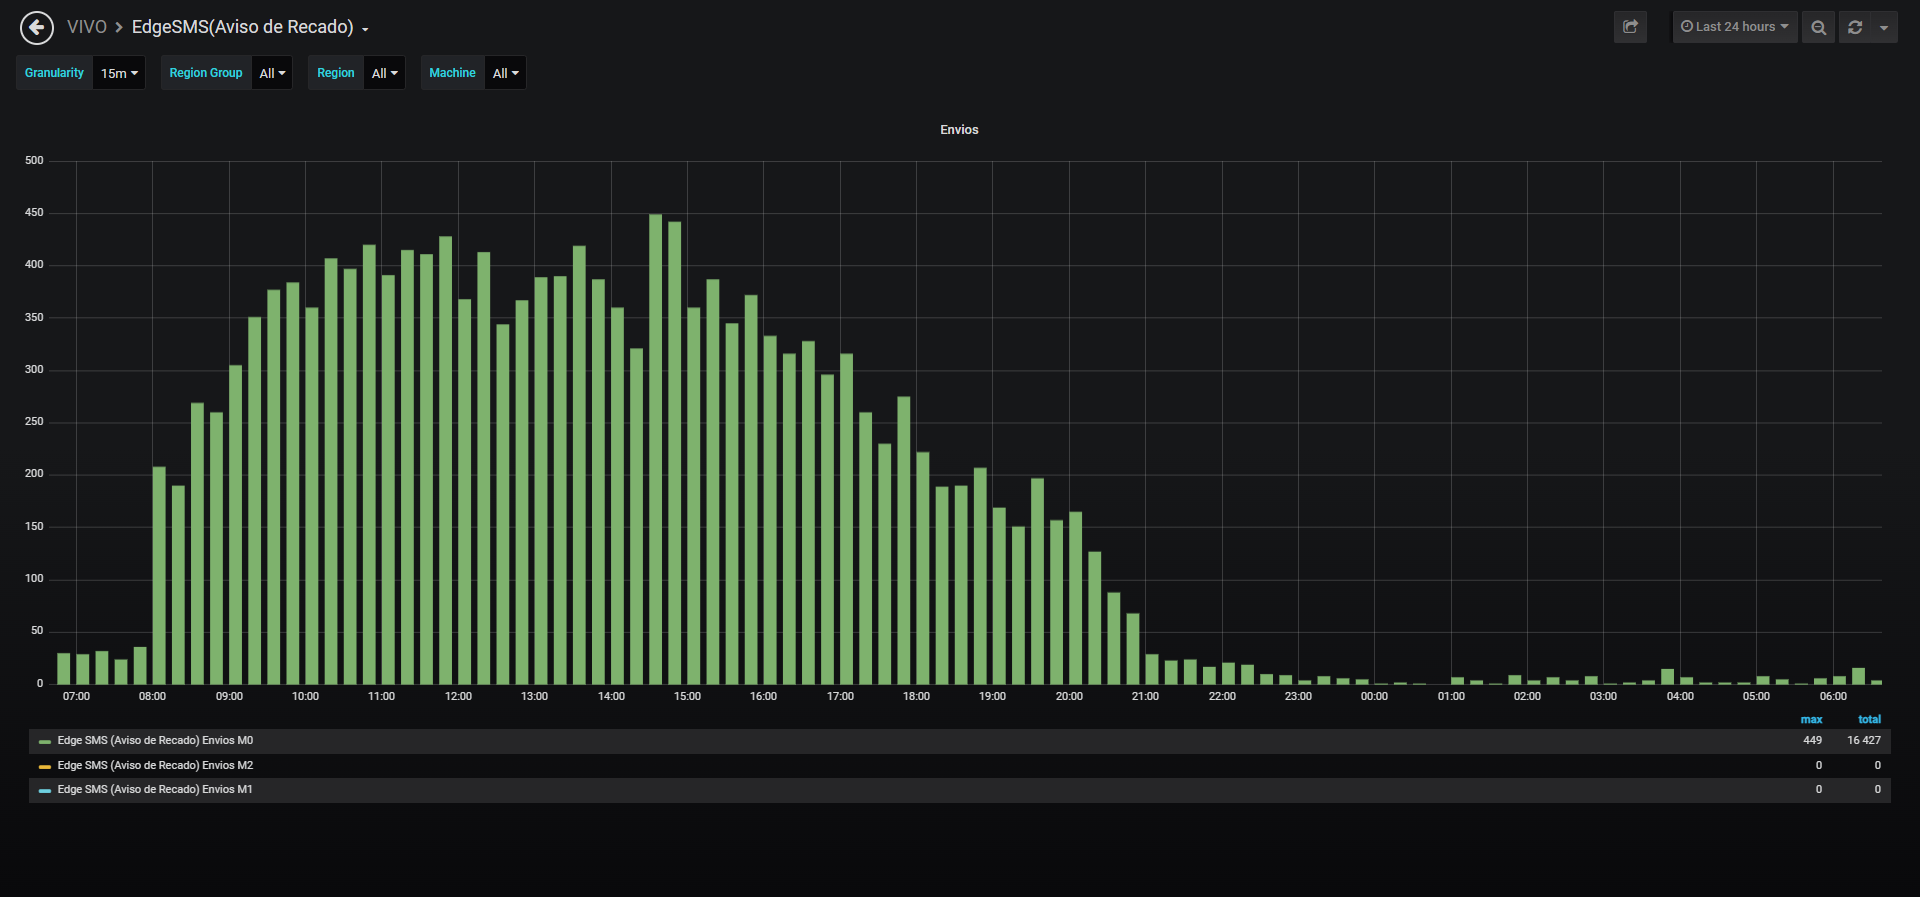
Task: Click the back arrow circle icon
Action: 37,28
